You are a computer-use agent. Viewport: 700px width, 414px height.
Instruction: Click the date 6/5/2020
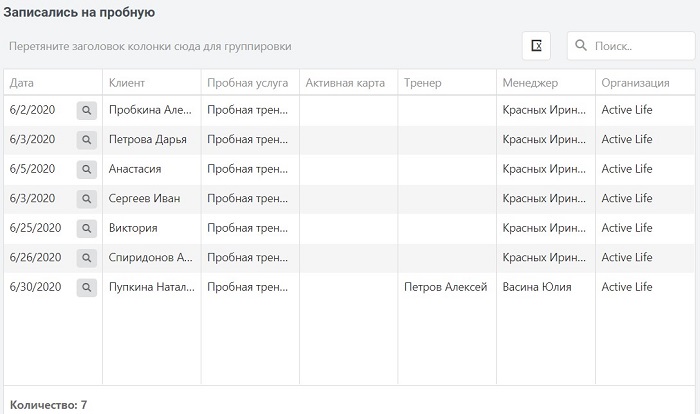[33, 169]
